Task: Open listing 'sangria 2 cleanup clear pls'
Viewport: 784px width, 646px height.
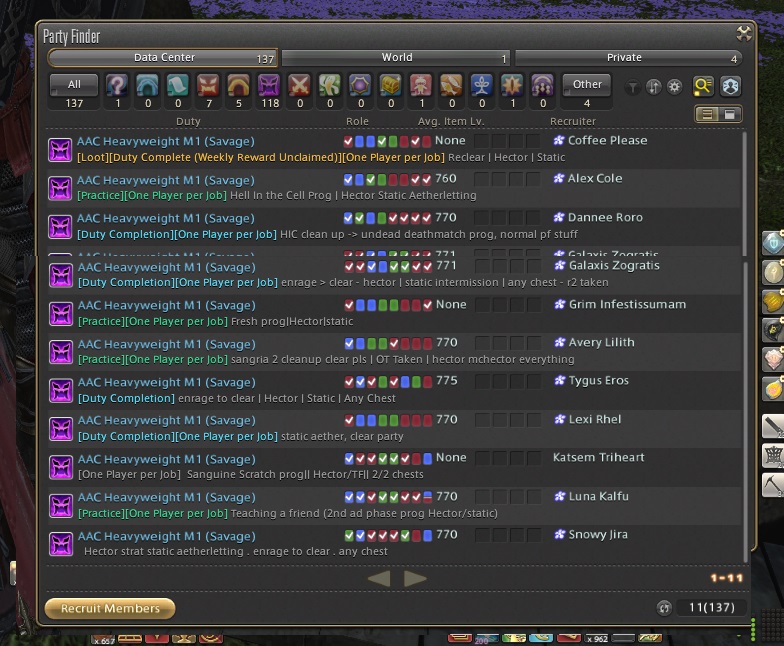Action: [x=402, y=360]
